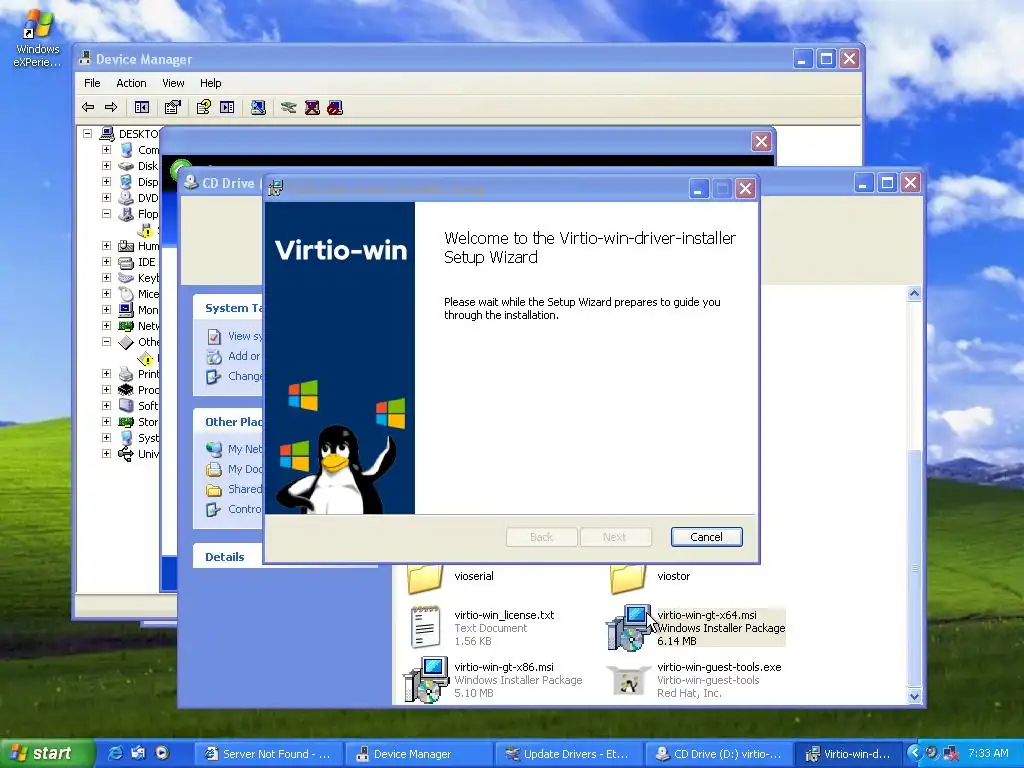Screen dimensions: 1024x768
Task: Open the Windows eXPerience desktop shortcut
Action: pos(37,39)
